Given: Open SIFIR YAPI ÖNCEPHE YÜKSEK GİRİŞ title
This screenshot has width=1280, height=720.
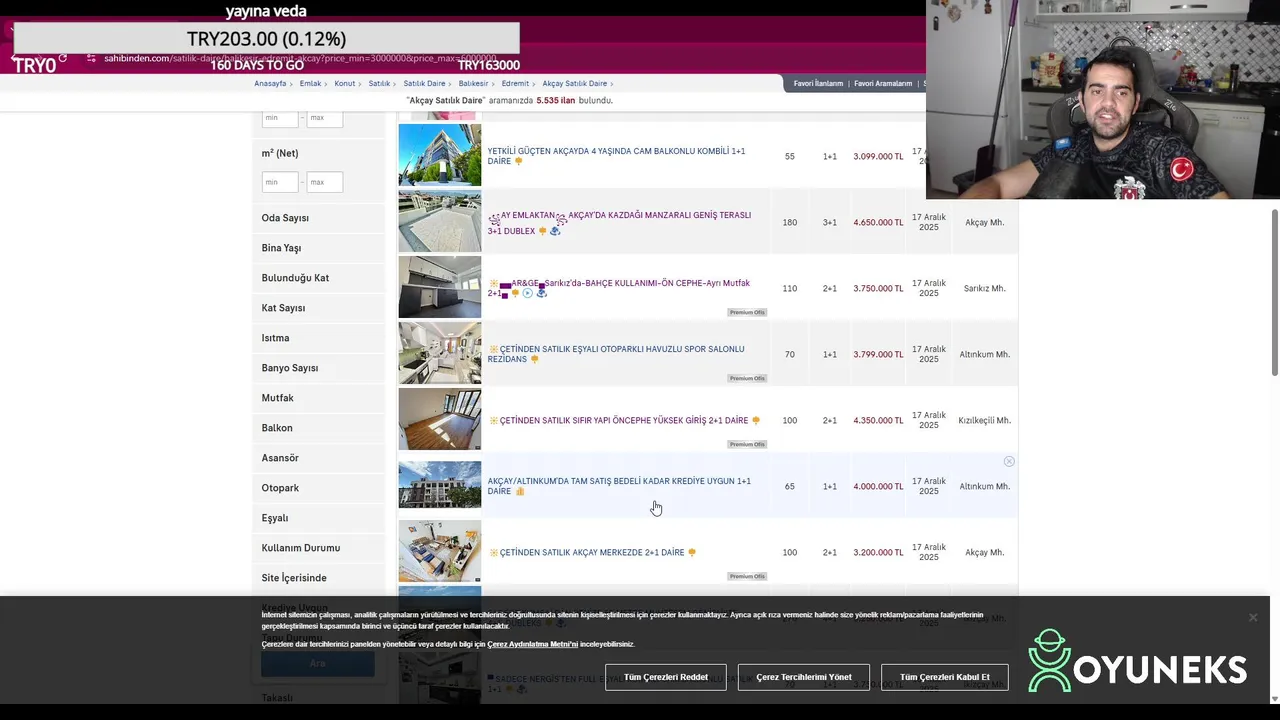Looking at the screenshot, I should 624,421.
